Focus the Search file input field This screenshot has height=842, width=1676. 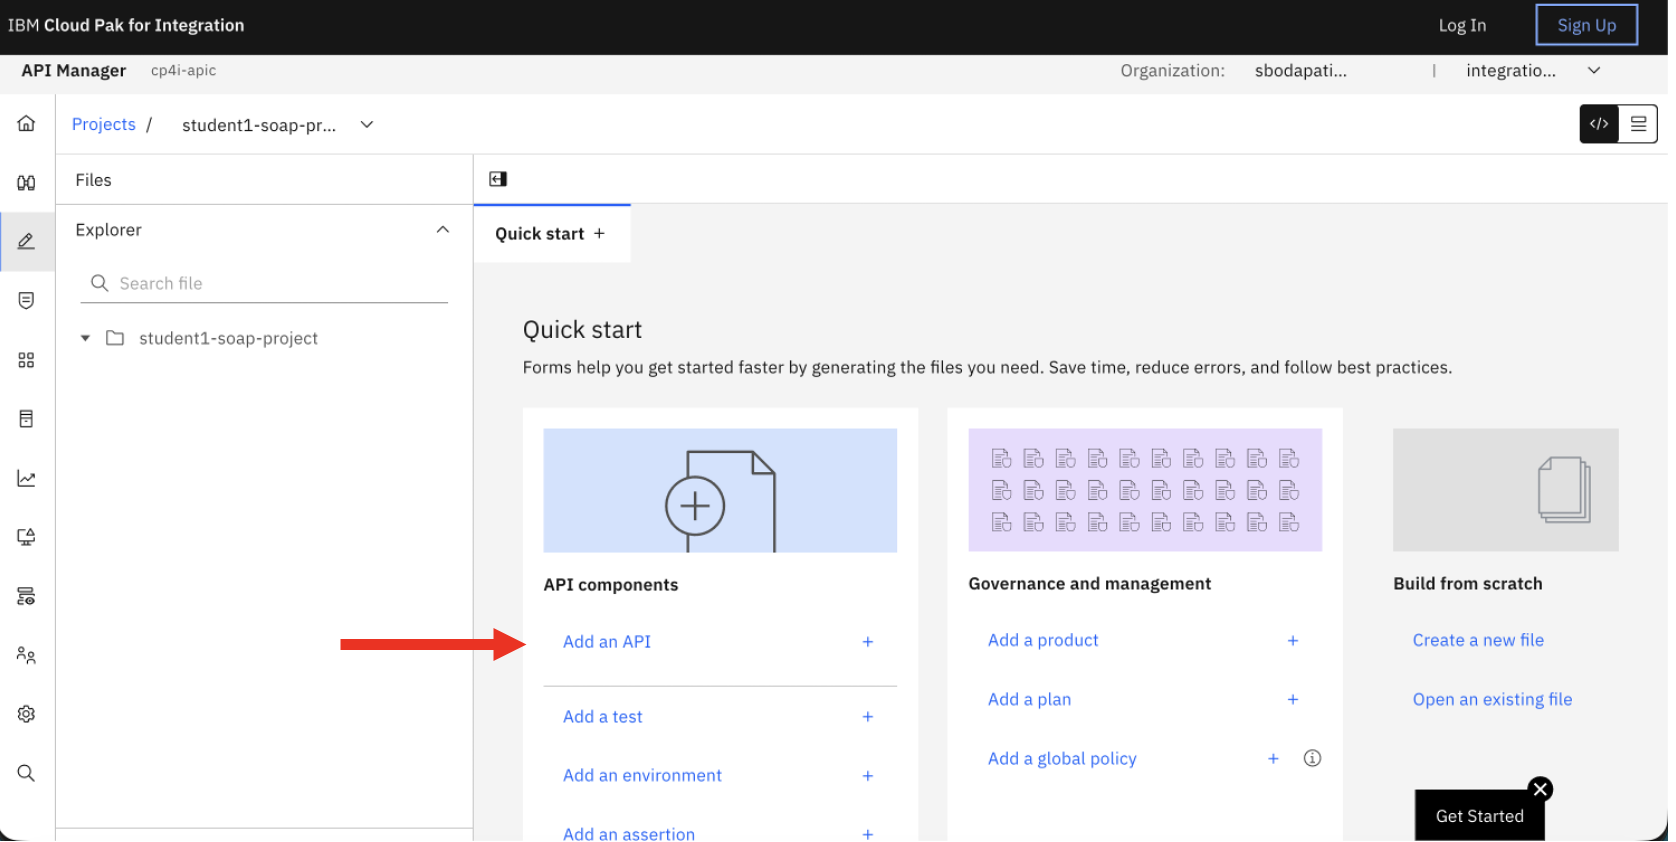pos(264,284)
